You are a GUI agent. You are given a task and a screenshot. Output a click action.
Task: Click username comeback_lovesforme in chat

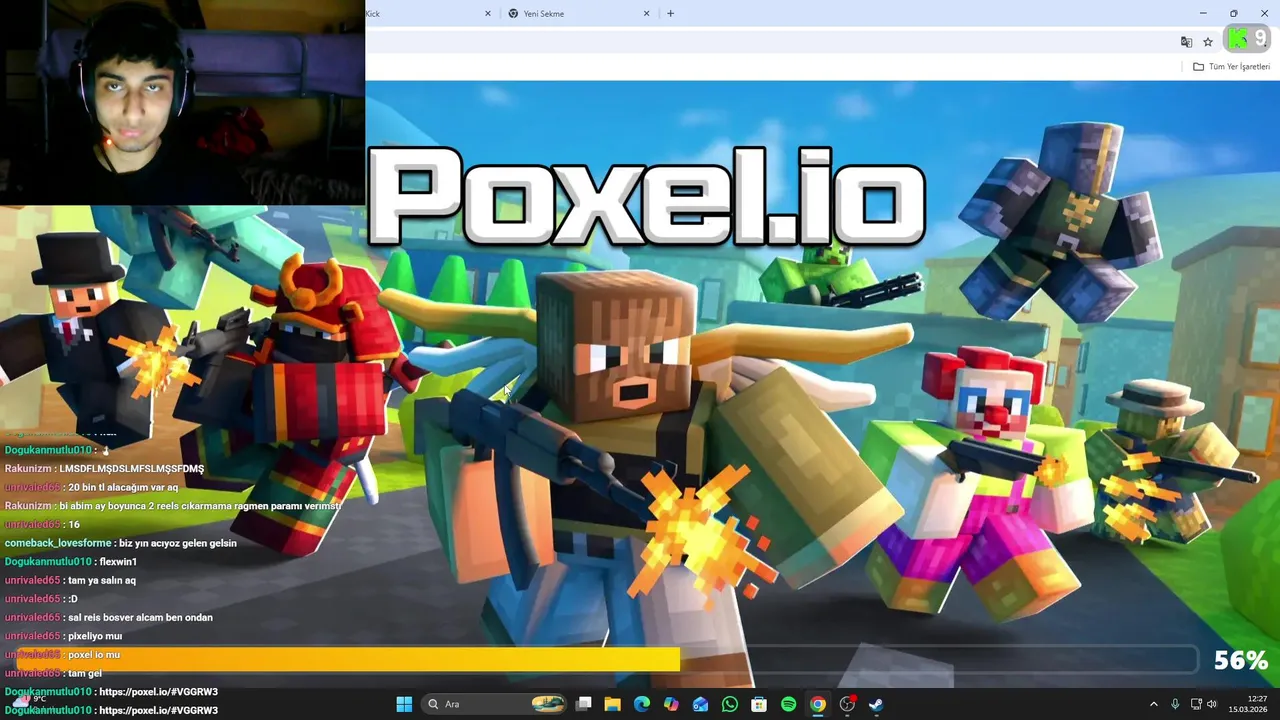click(58, 543)
